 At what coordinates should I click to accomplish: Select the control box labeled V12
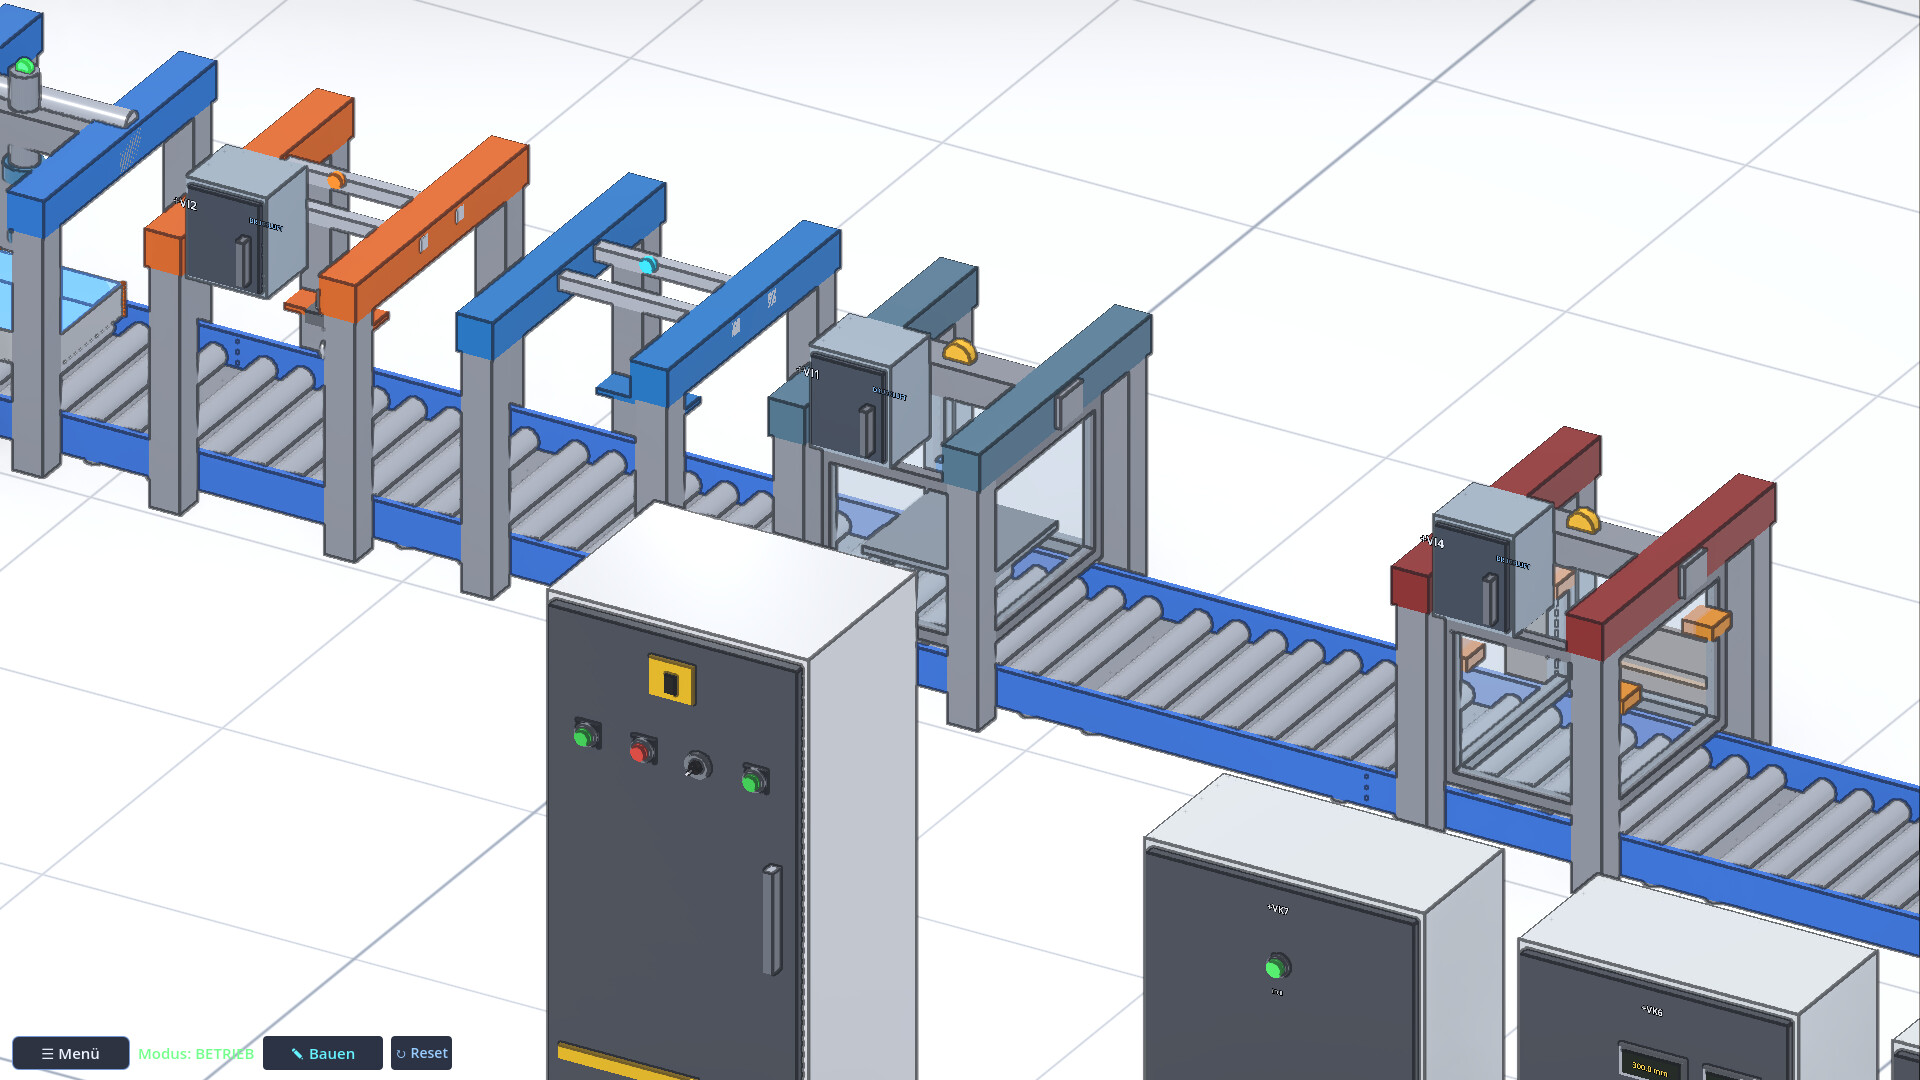pos(245,222)
